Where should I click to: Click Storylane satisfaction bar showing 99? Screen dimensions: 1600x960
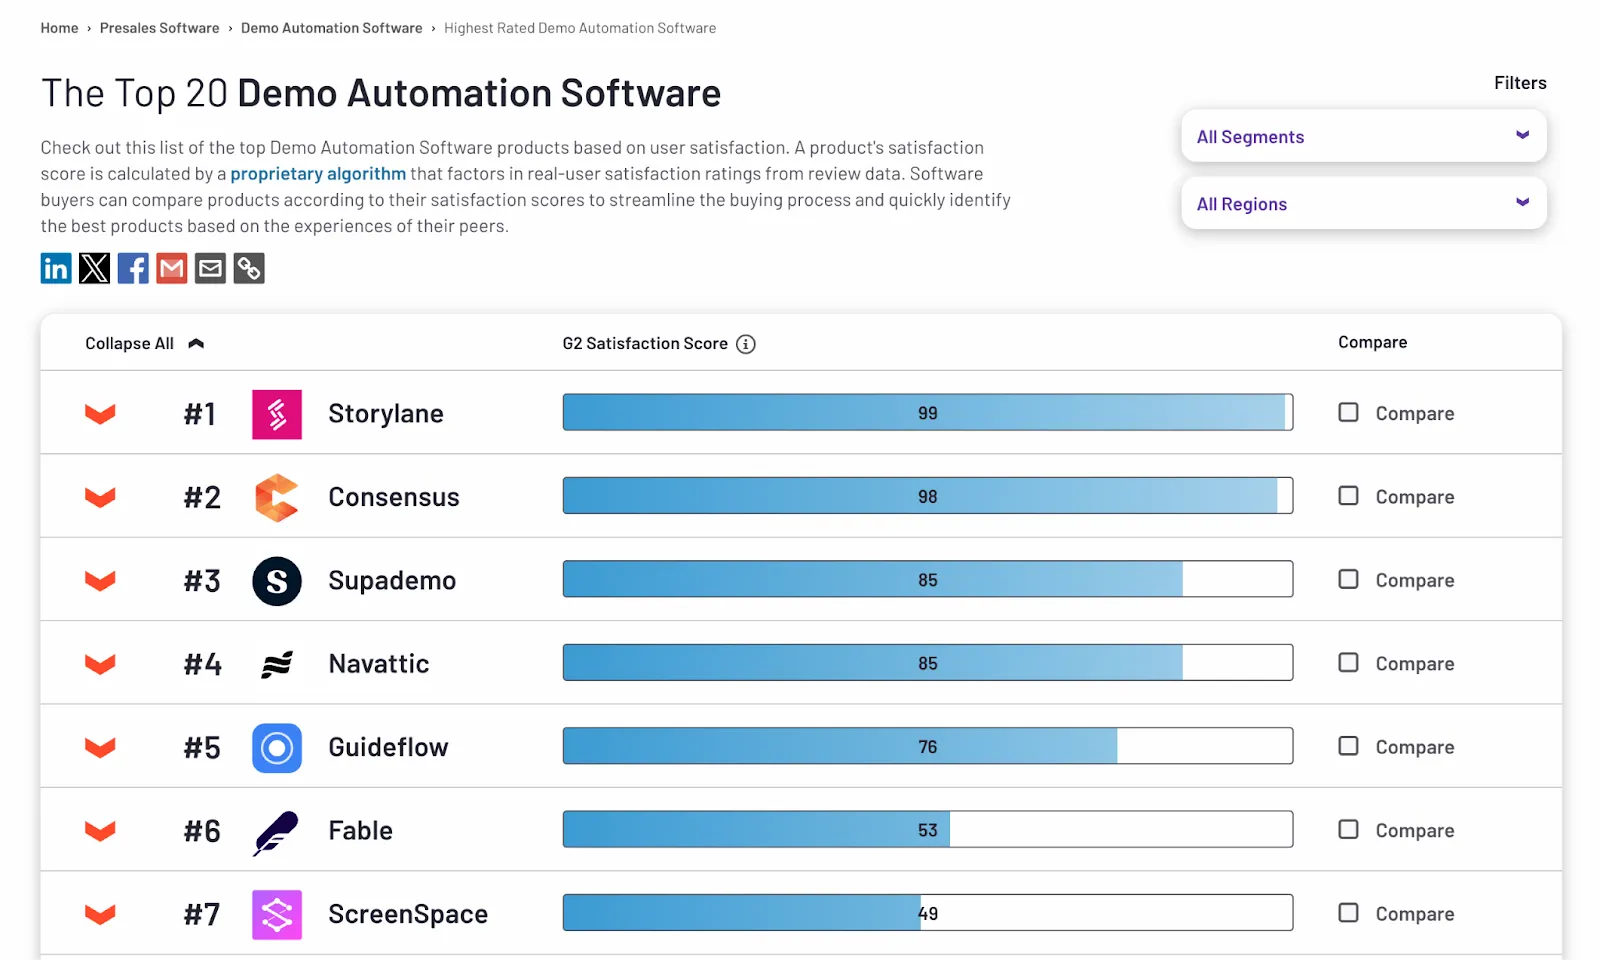tap(928, 412)
